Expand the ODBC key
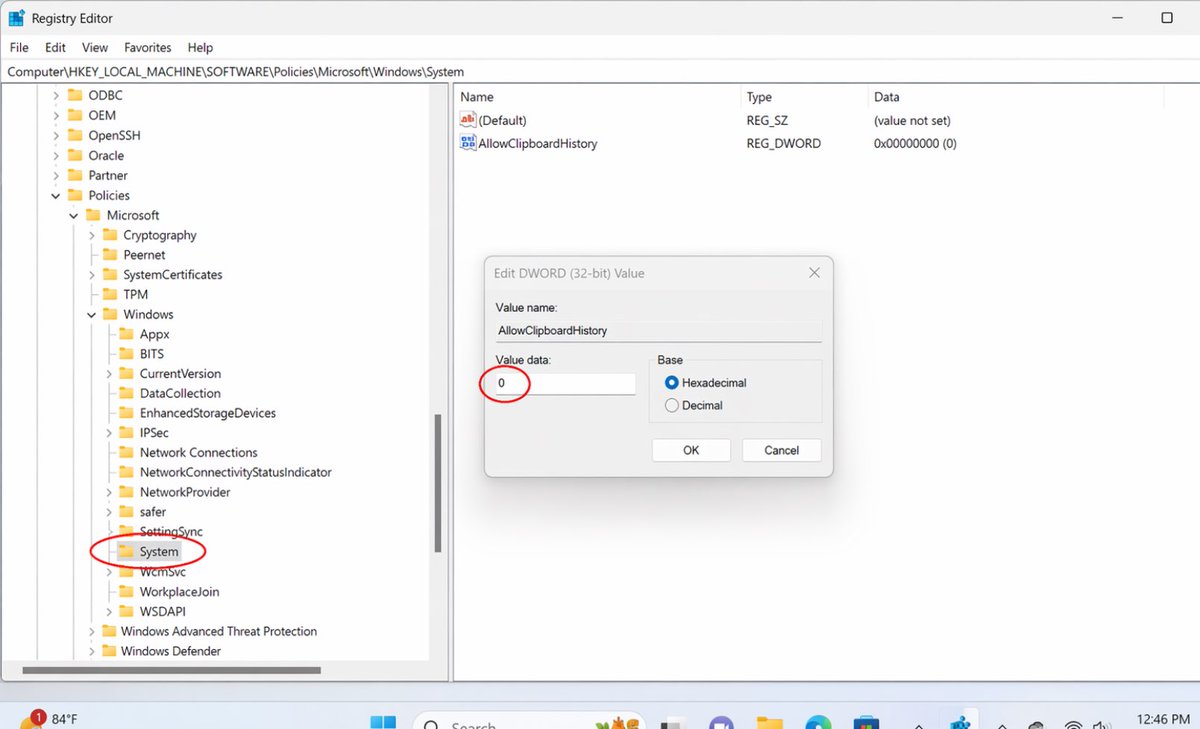 pos(56,96)
